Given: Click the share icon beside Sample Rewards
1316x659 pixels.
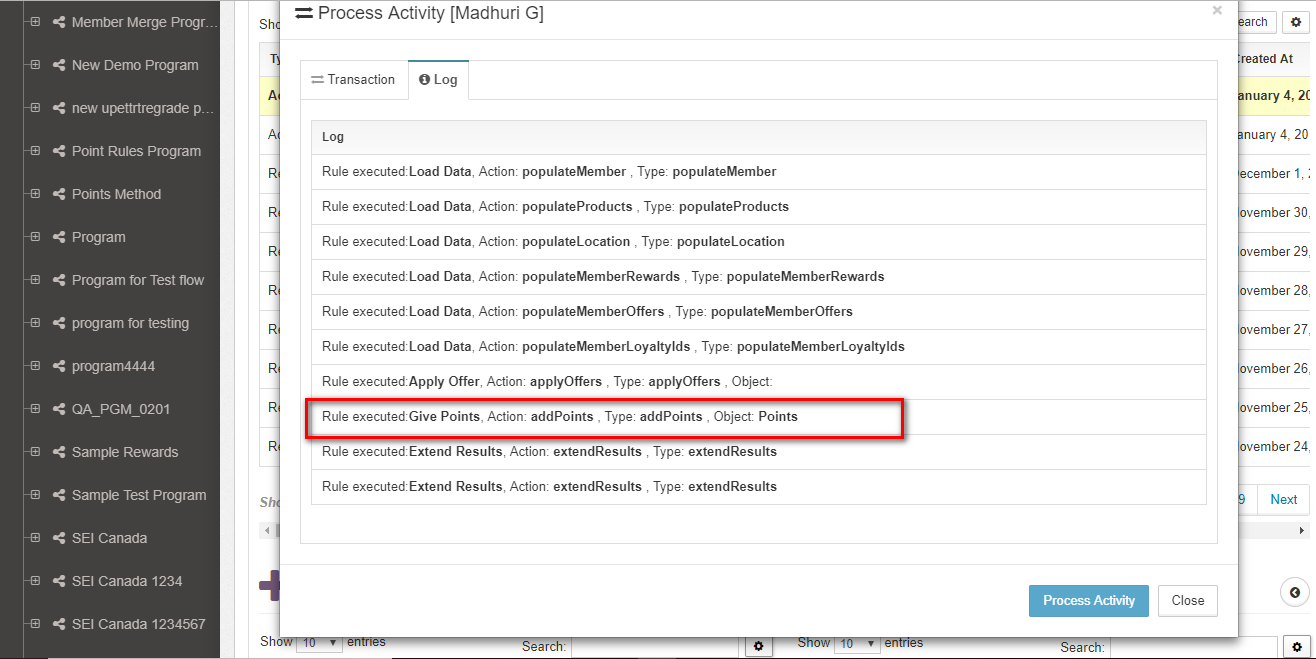Looking at the screenshot, I should (59, 452).
